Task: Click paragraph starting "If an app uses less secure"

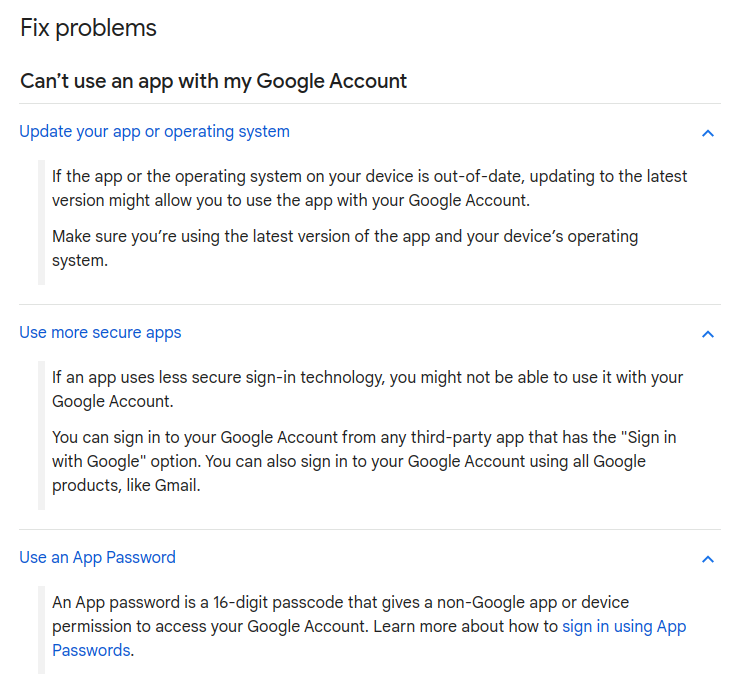Action: [x=367, y=389]
